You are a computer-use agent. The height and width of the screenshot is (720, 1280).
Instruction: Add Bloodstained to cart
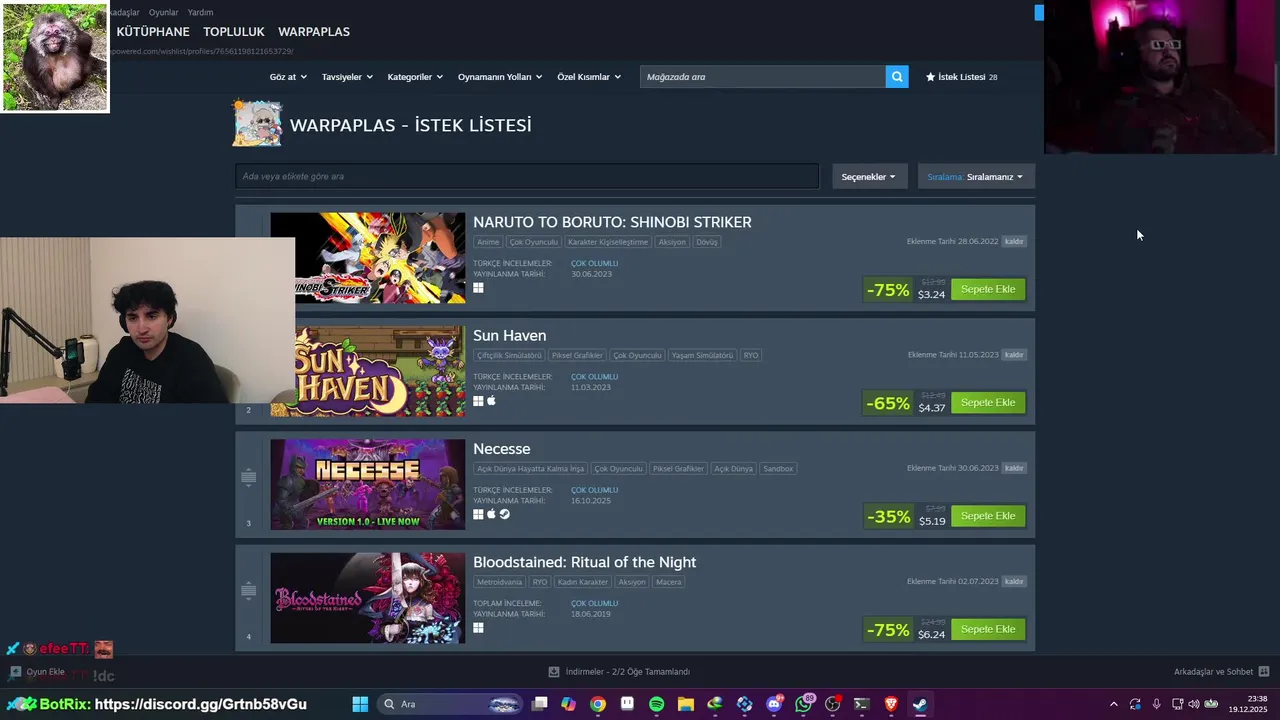pyautogui.click(x=988, y=629)
